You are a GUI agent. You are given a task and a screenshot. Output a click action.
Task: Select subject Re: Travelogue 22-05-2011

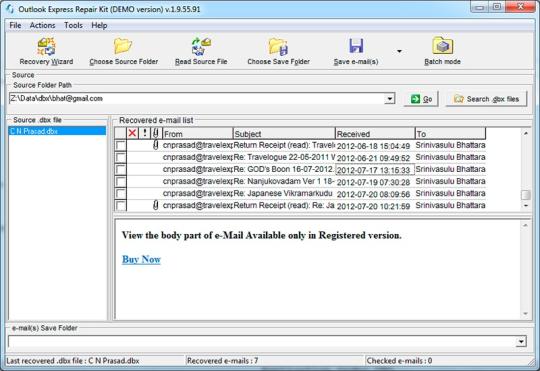[284, 157]
